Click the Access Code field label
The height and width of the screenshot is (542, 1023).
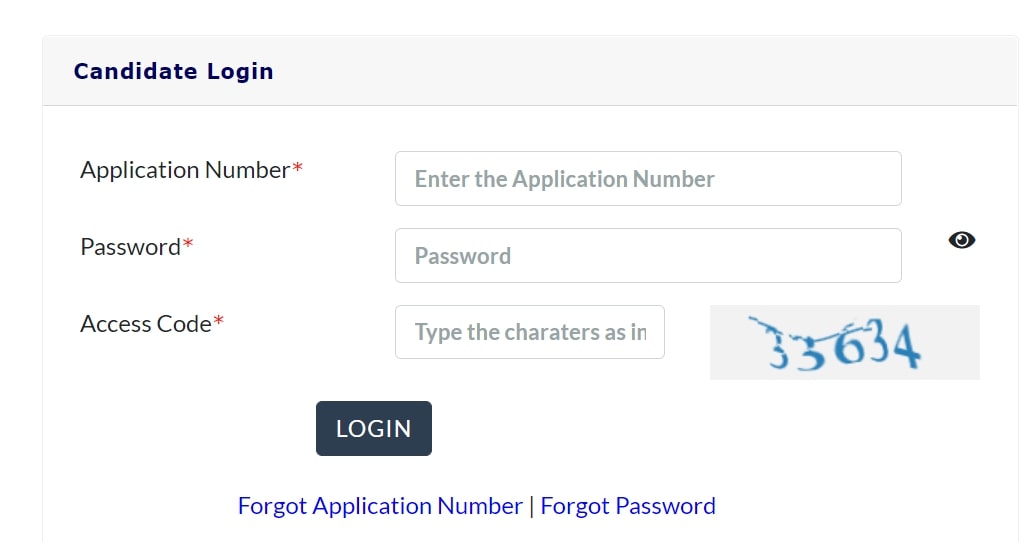tap(146, 324)
